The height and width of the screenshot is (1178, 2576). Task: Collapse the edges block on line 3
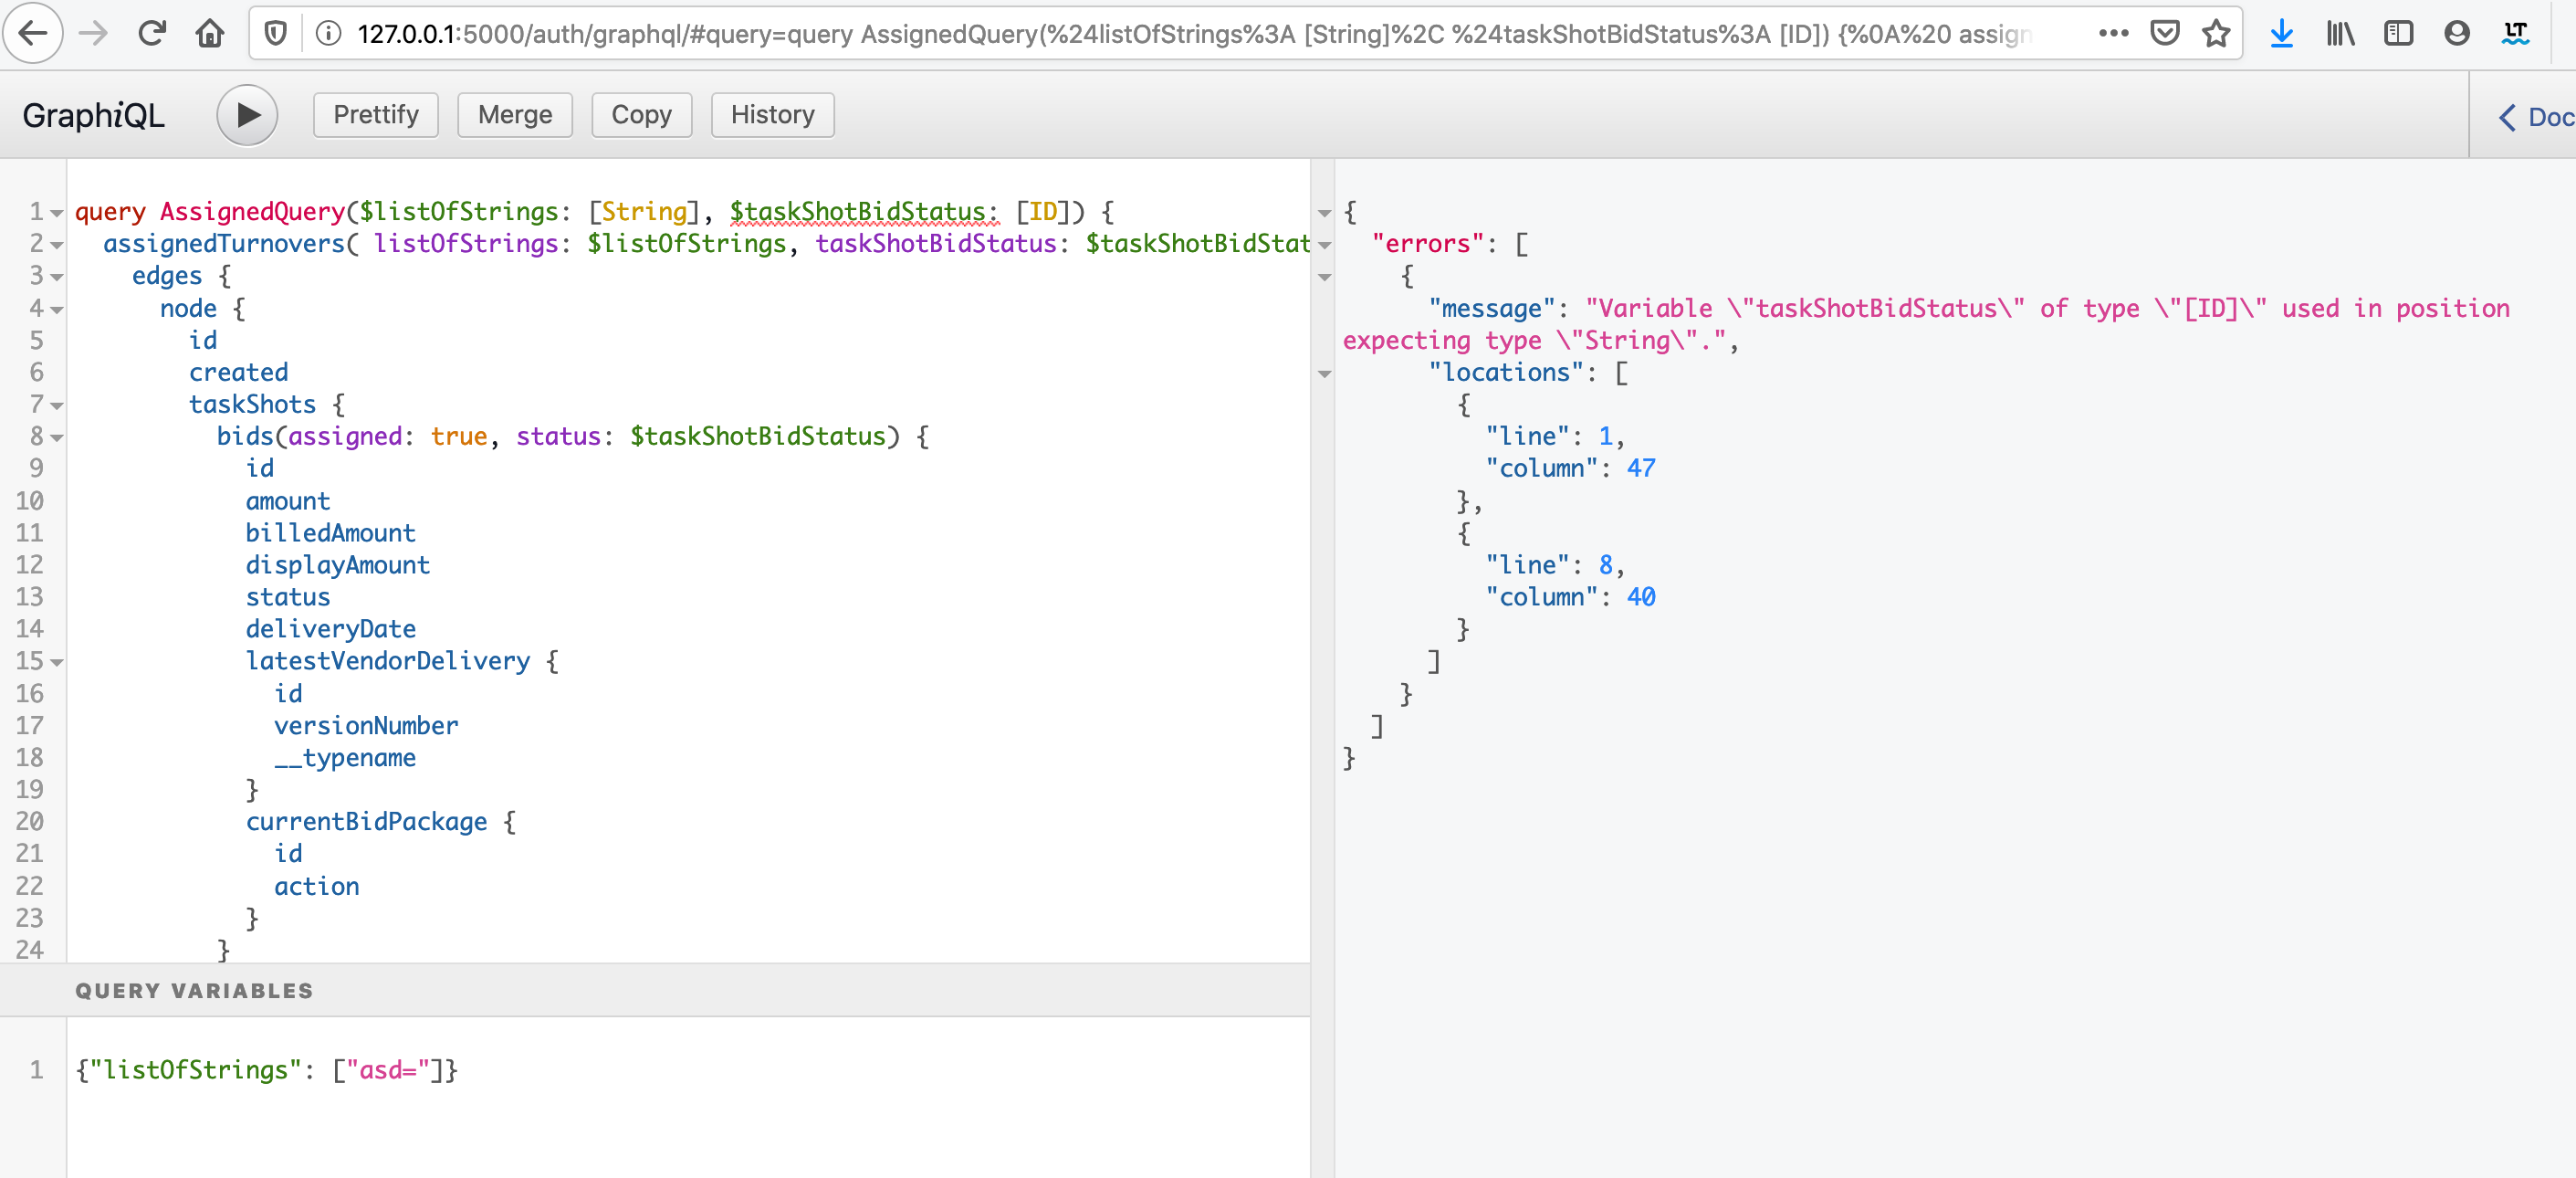(55, 277)
